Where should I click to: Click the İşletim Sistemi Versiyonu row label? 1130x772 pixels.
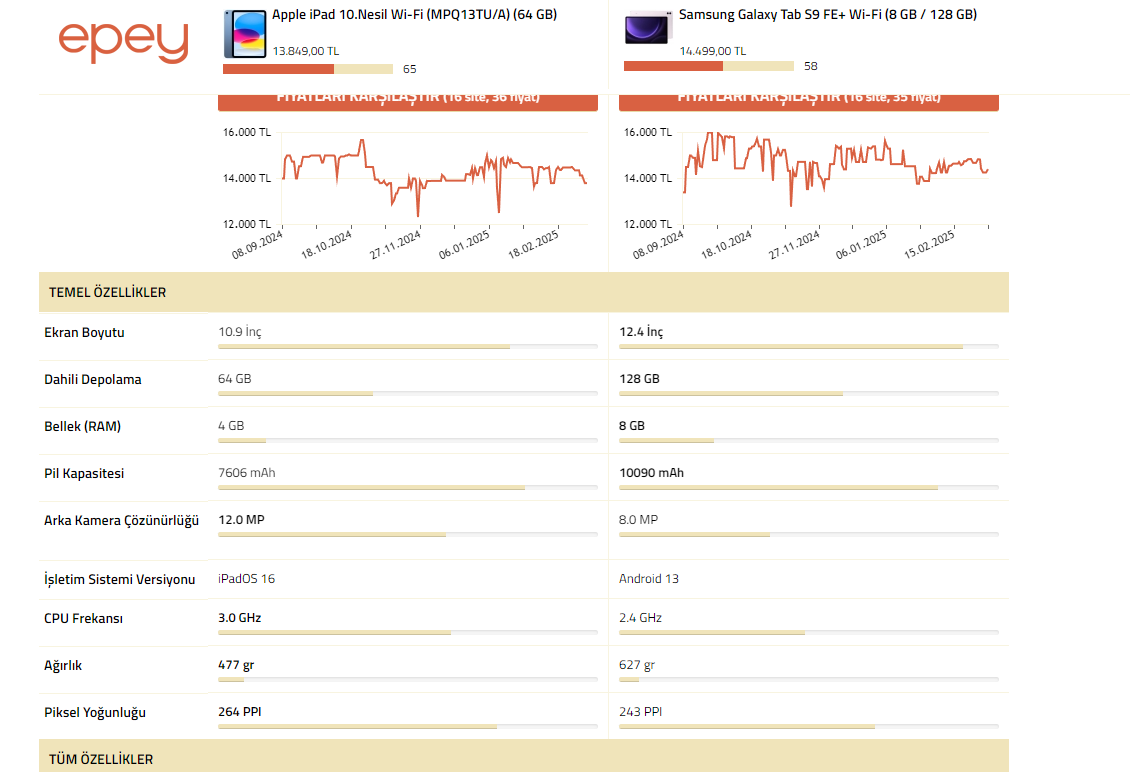click(120, 580)
